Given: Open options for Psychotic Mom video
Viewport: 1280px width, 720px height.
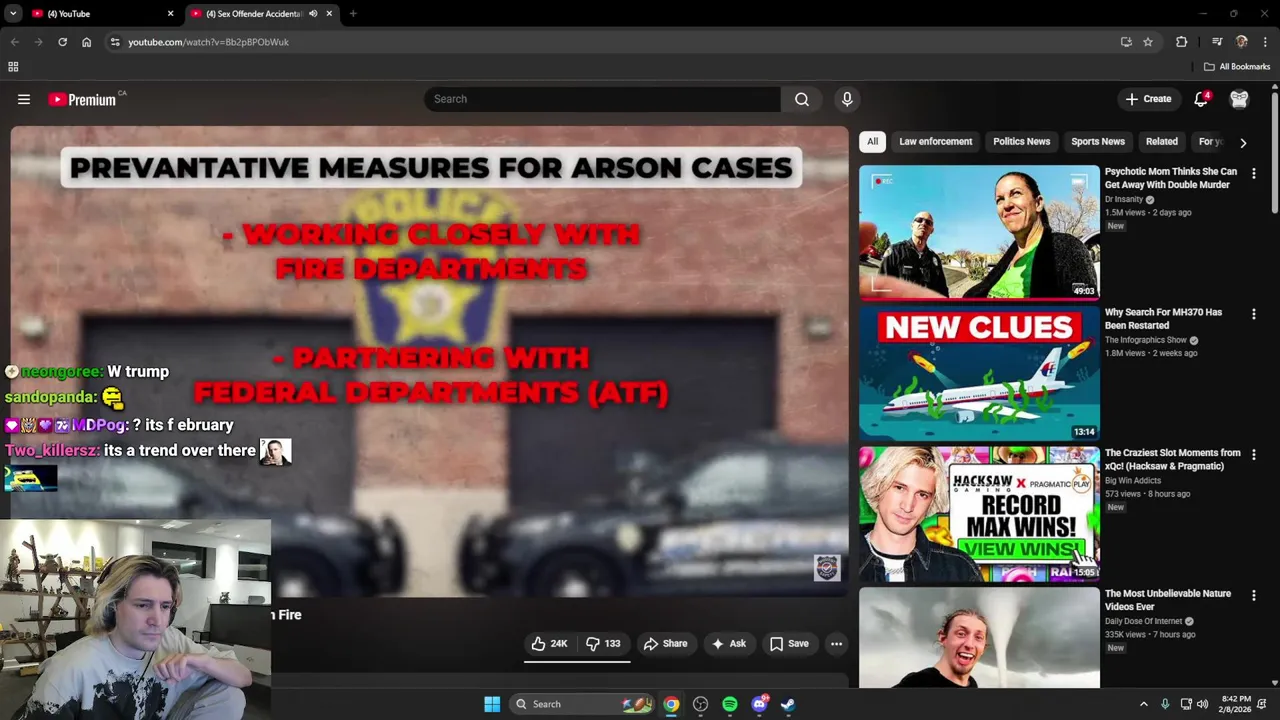Looking at the screenshot, I should click(x=1253, y=173).
